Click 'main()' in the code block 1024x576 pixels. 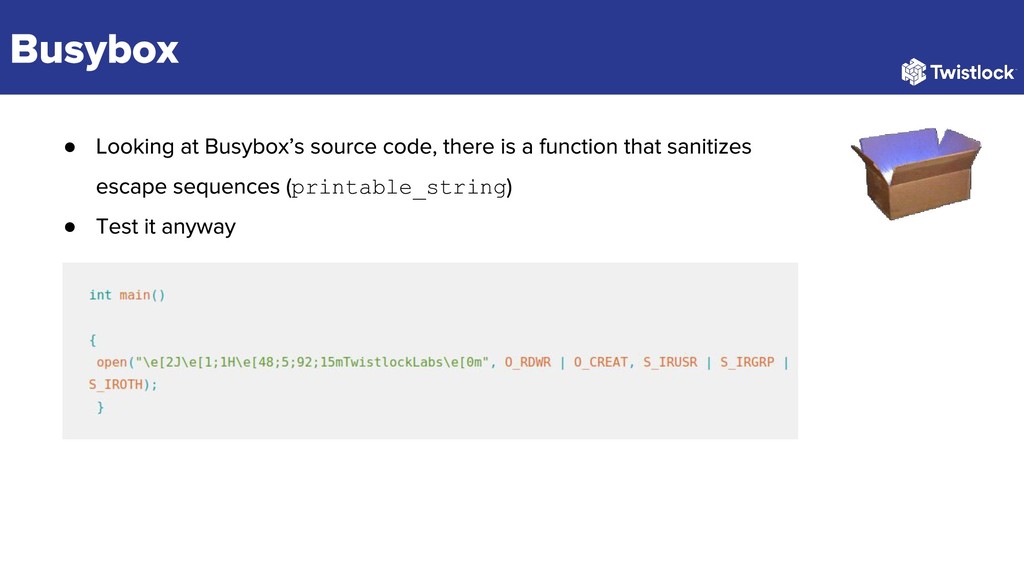(142, 295)
